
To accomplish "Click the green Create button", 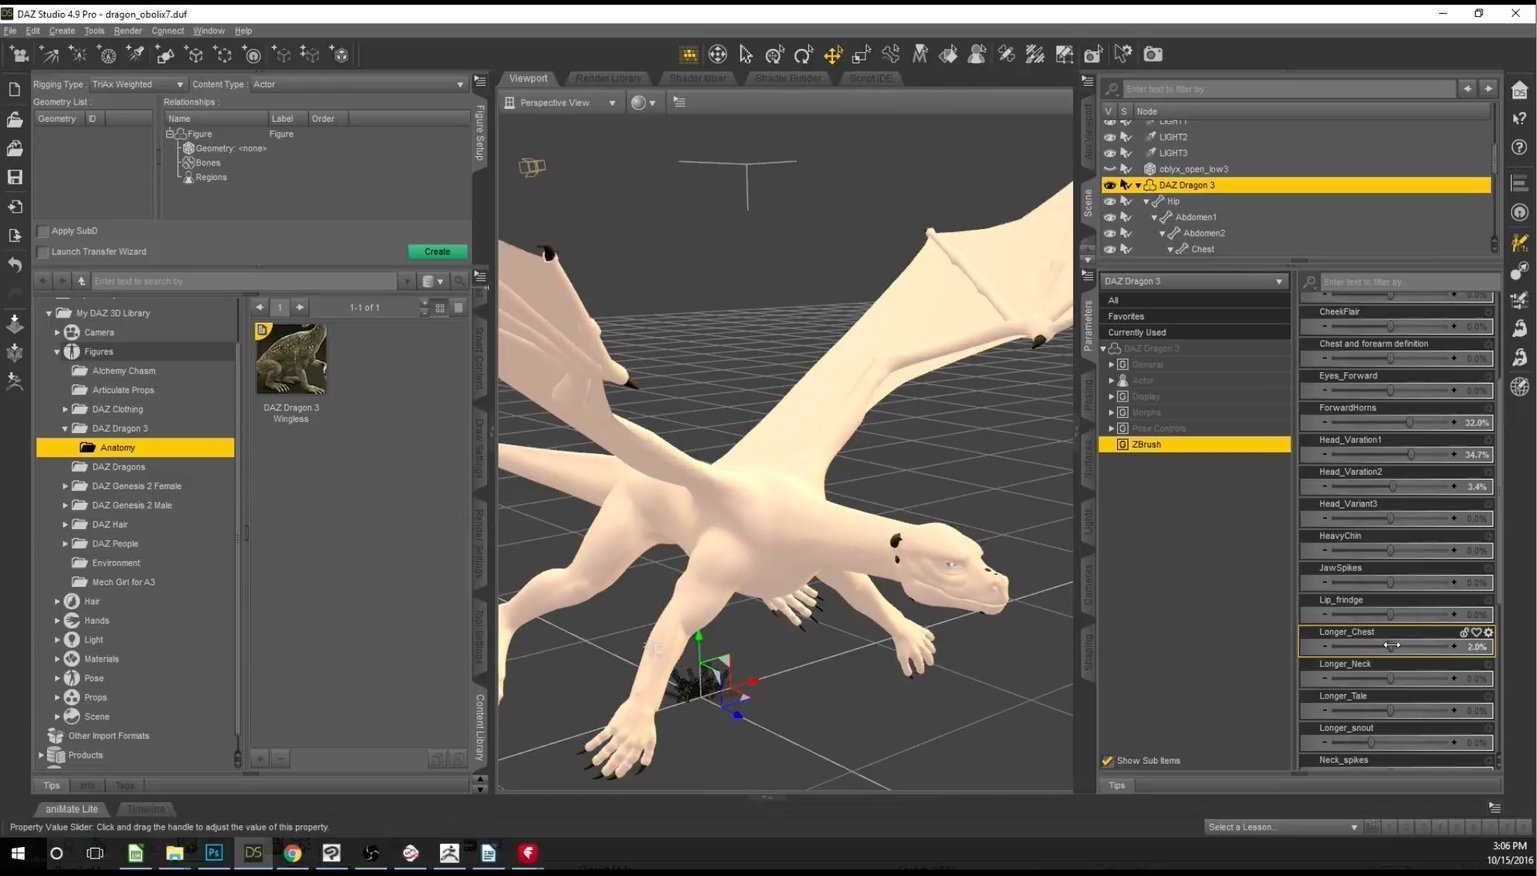I will (x=437, y=251).
